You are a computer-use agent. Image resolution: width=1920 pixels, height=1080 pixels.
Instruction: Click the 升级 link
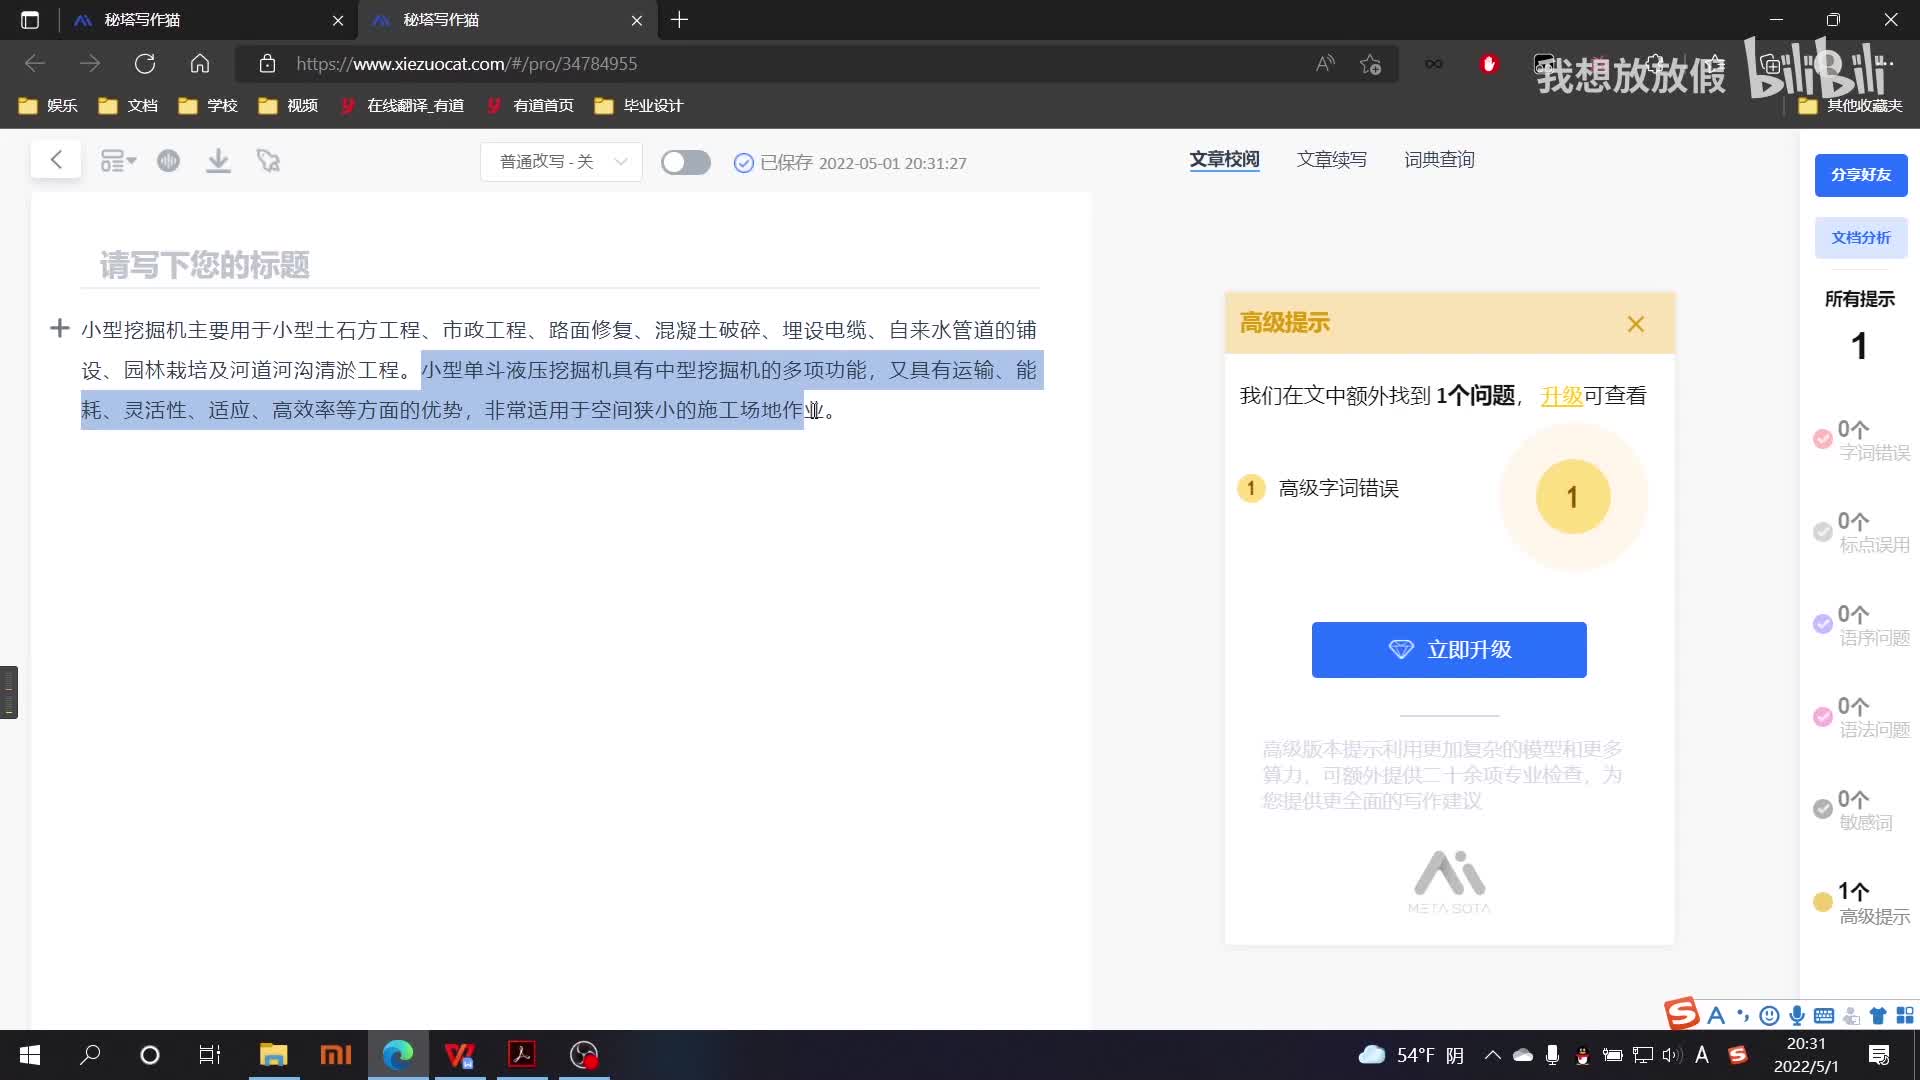[1561, 396]
